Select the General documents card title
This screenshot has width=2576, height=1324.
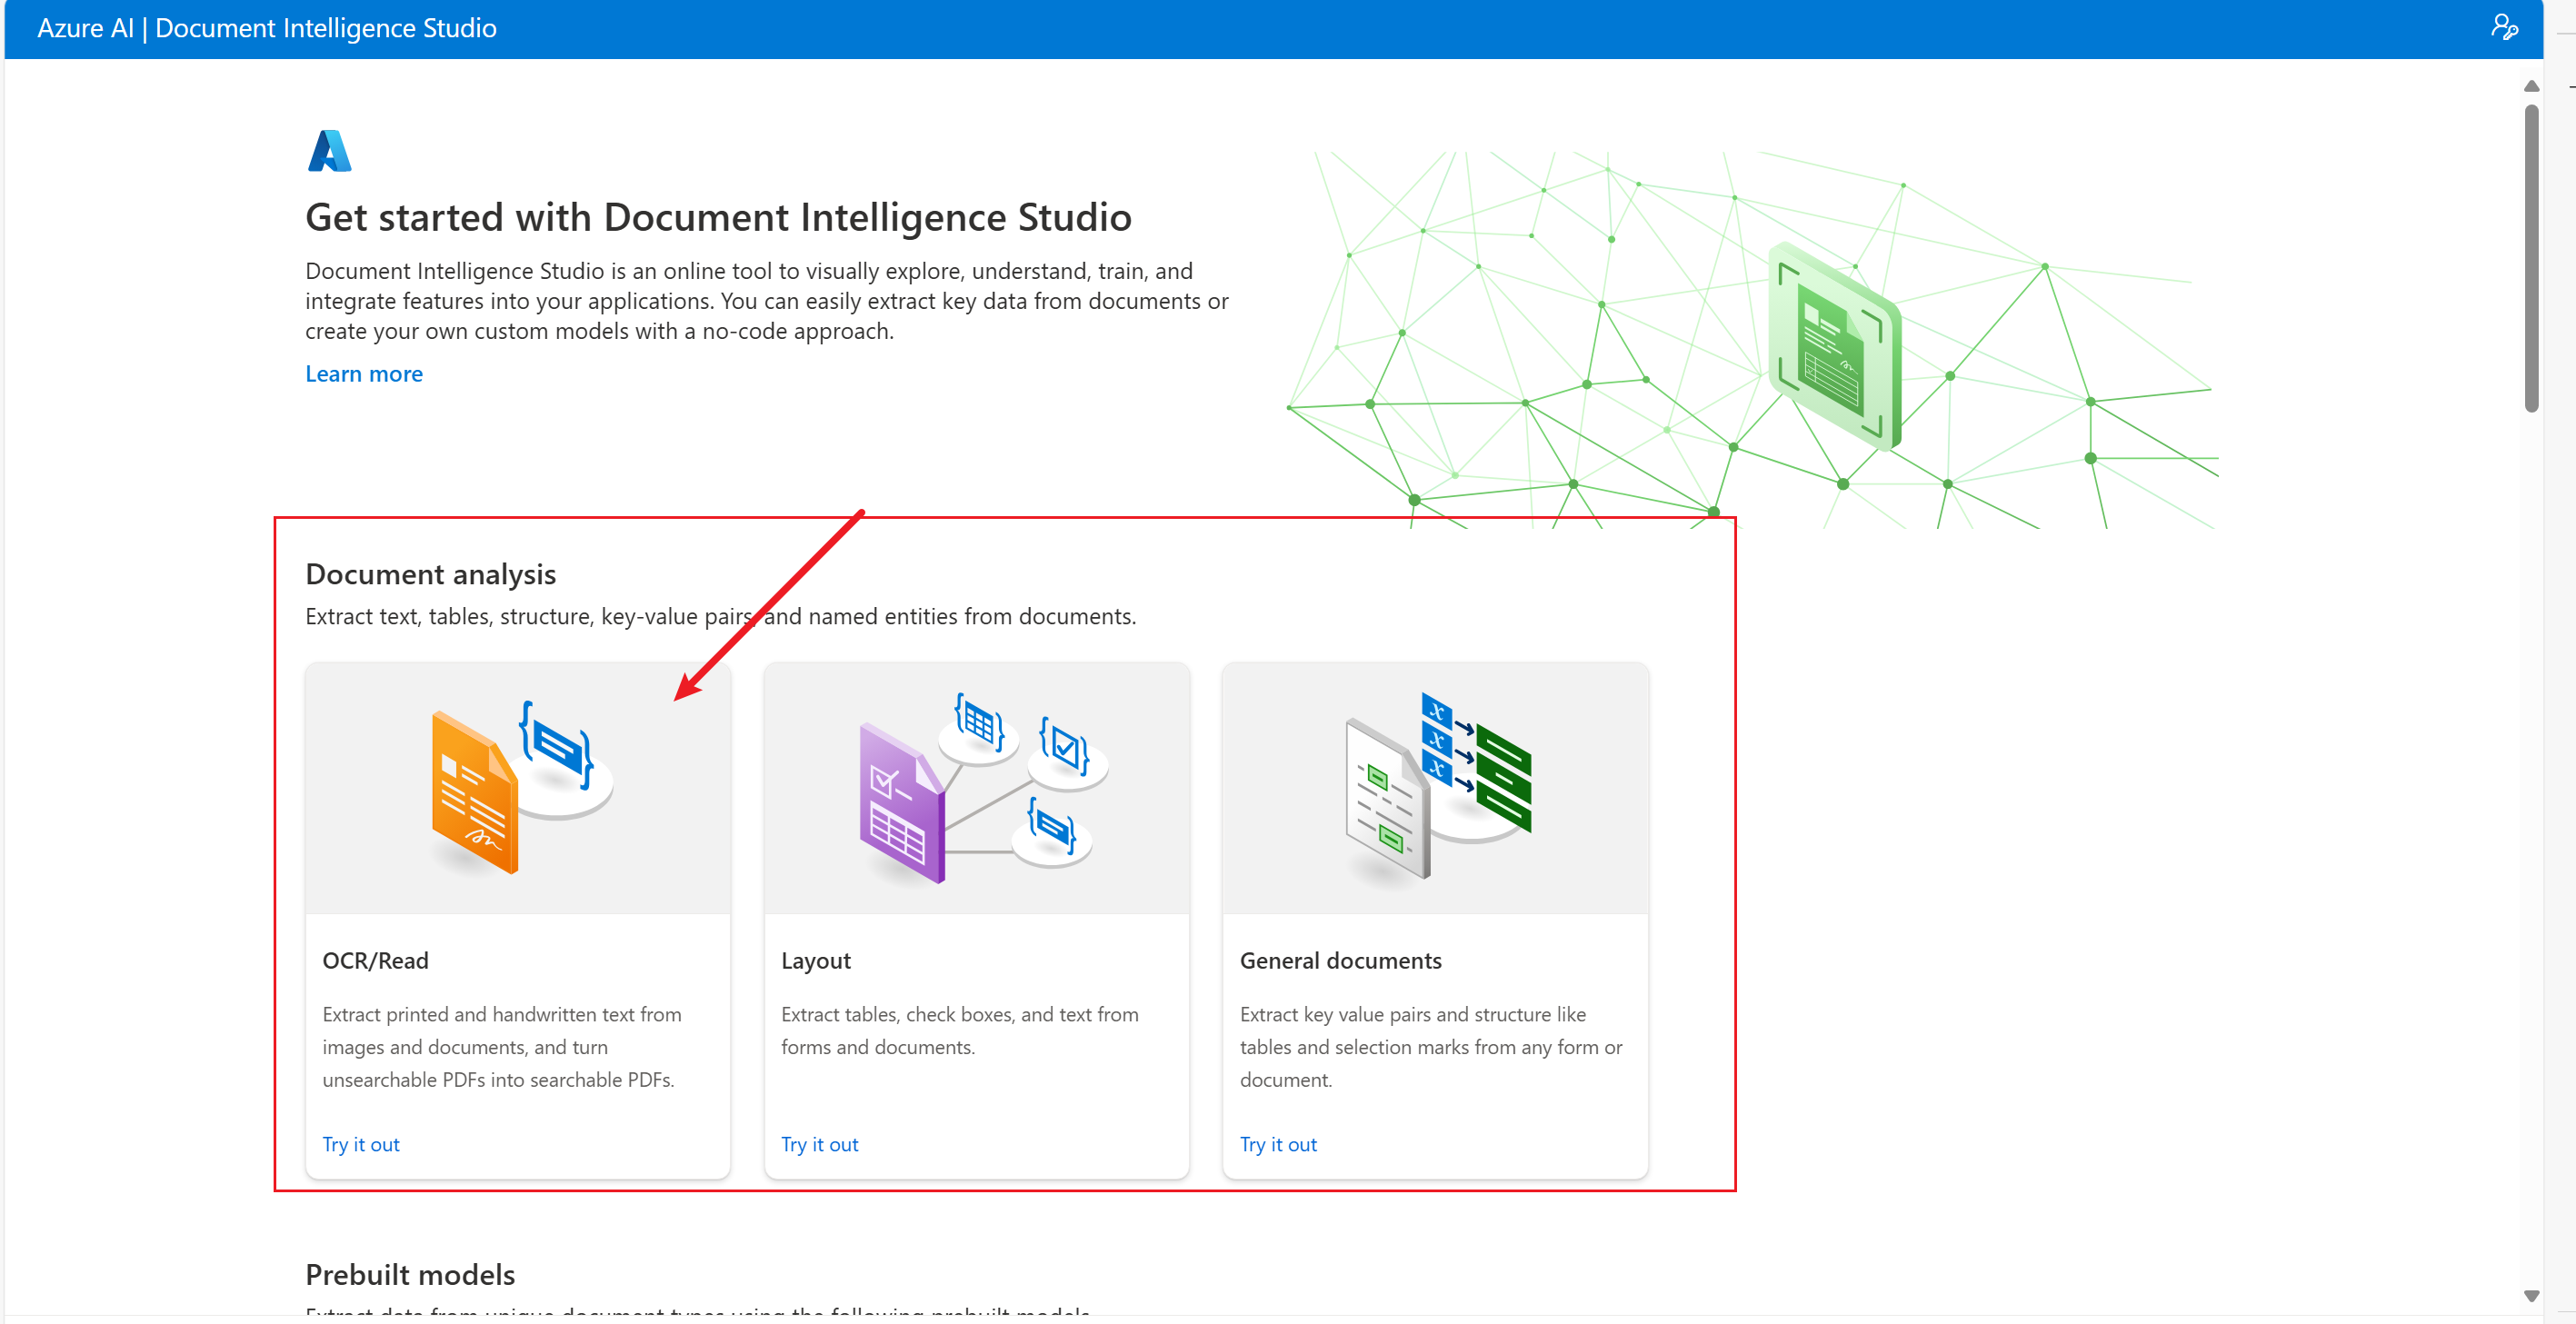[1340, 960]
